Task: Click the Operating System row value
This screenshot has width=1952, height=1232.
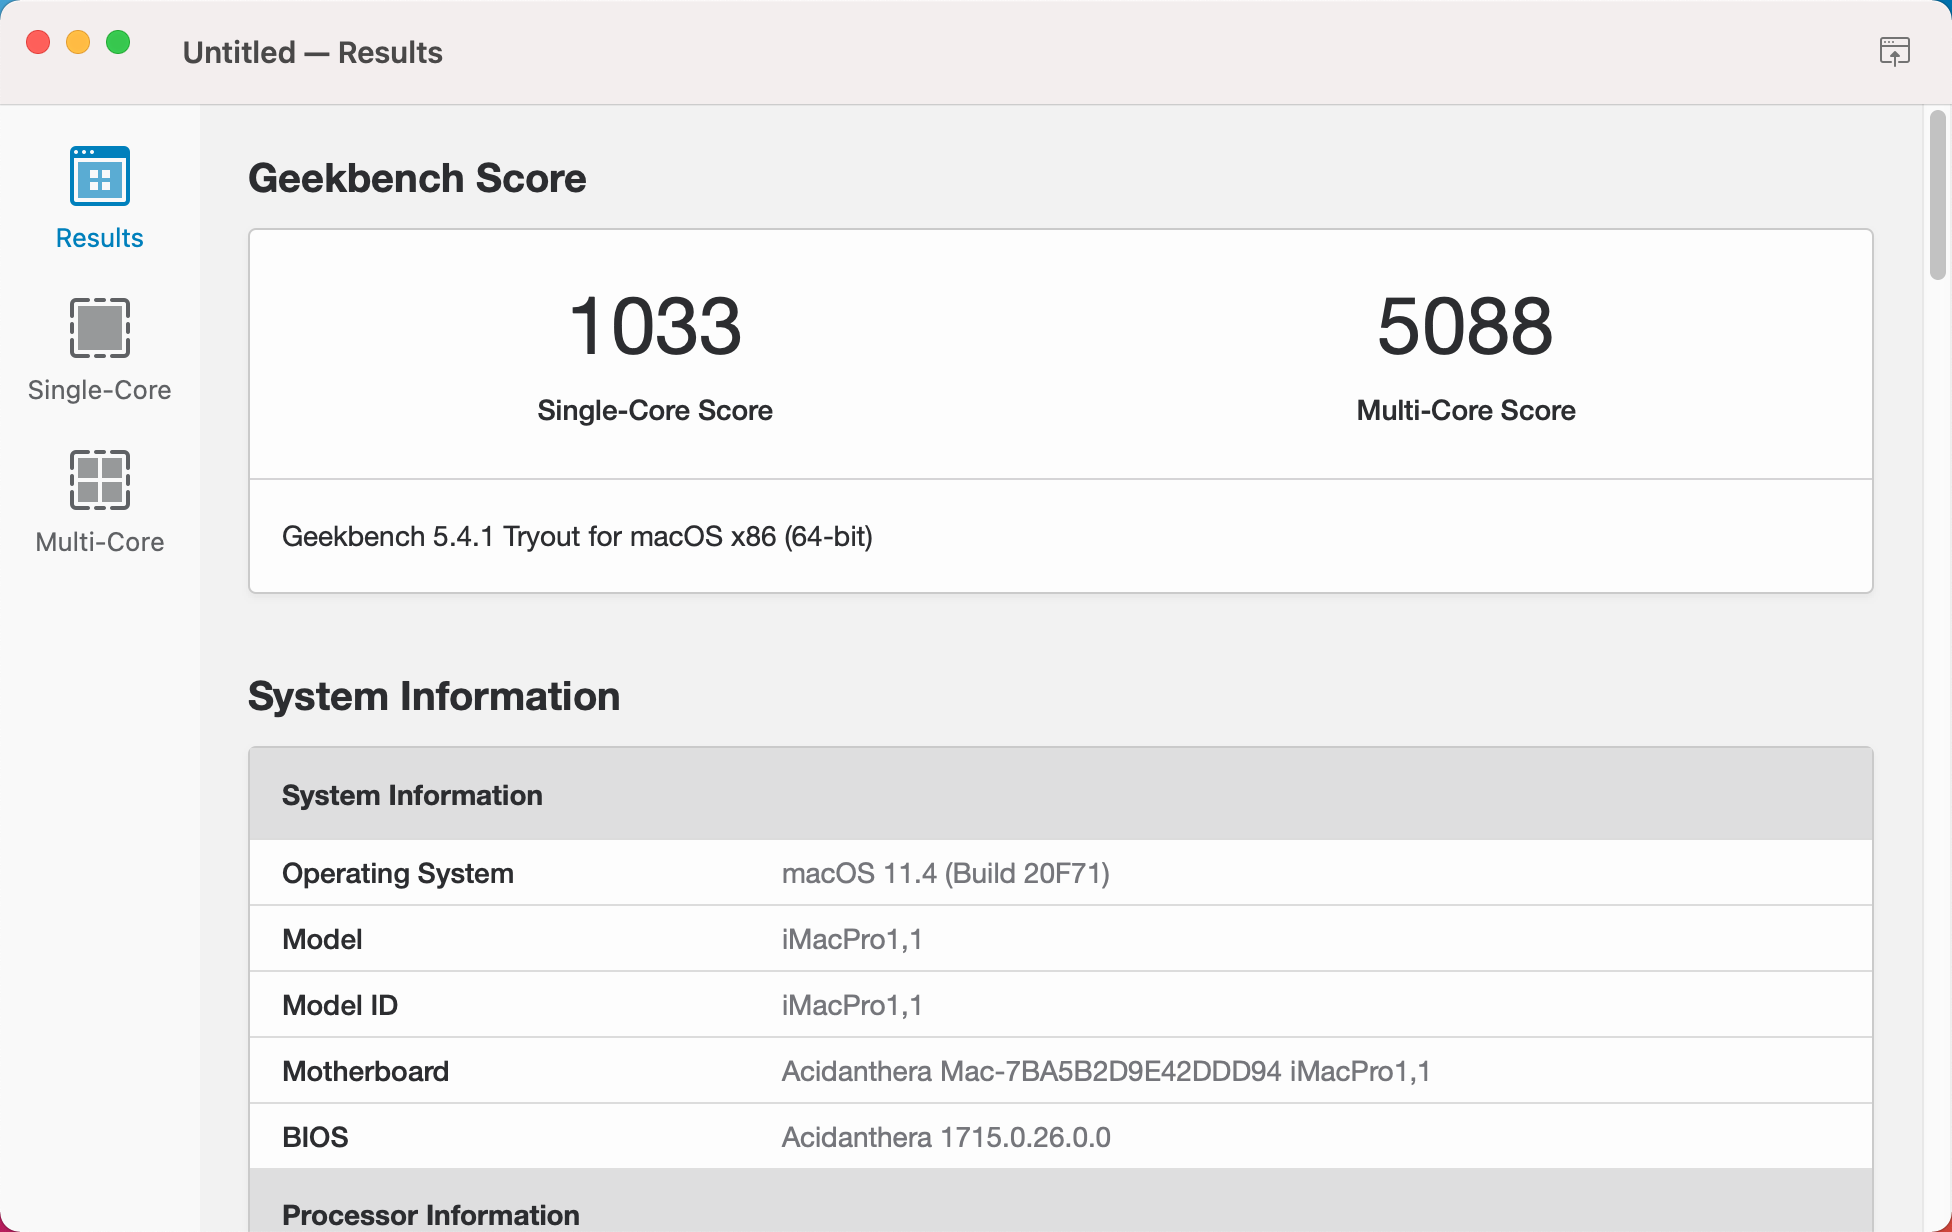Action: [x=945, y=873]
